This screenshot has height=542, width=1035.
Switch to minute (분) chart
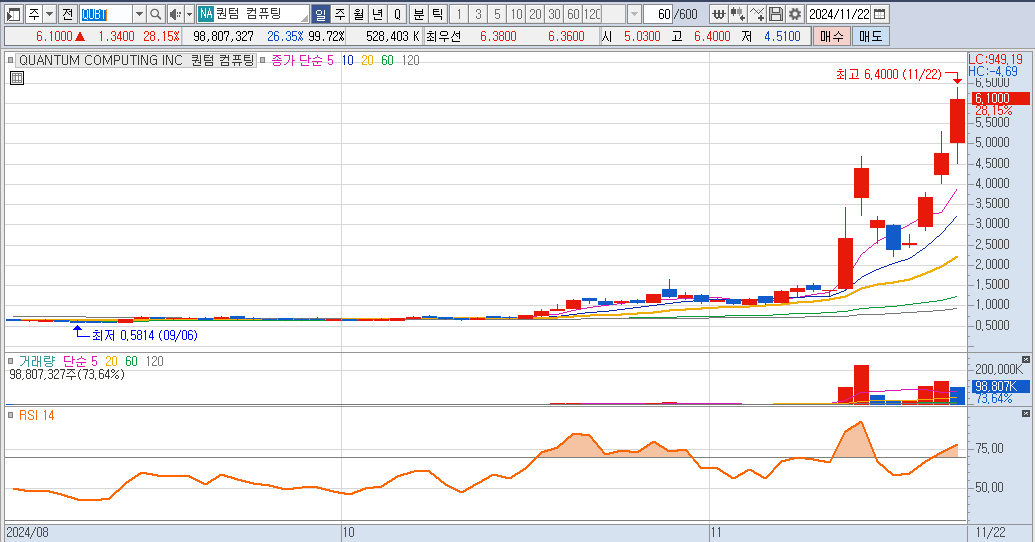(419, 14)
